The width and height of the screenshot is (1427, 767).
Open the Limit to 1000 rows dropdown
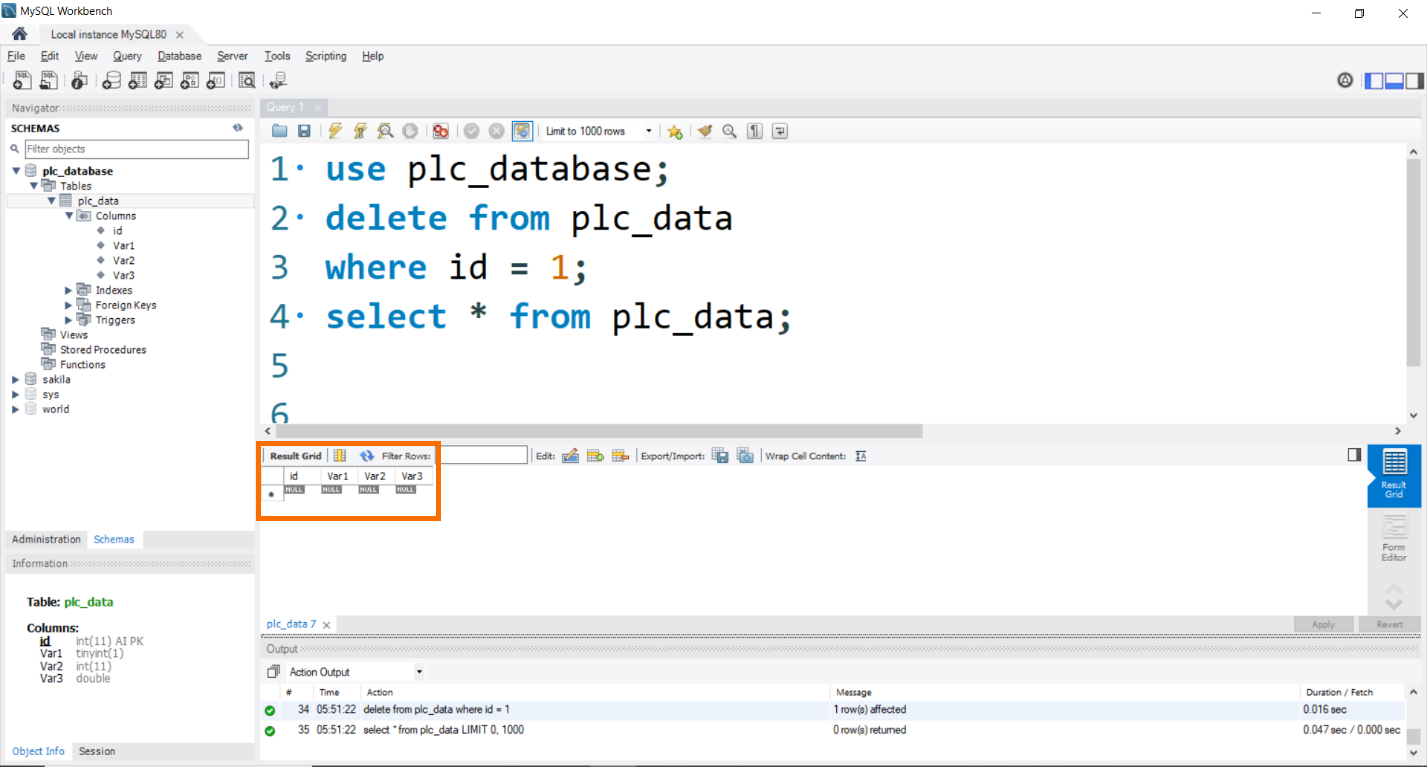pyautogui.click(x=649, y=131)
